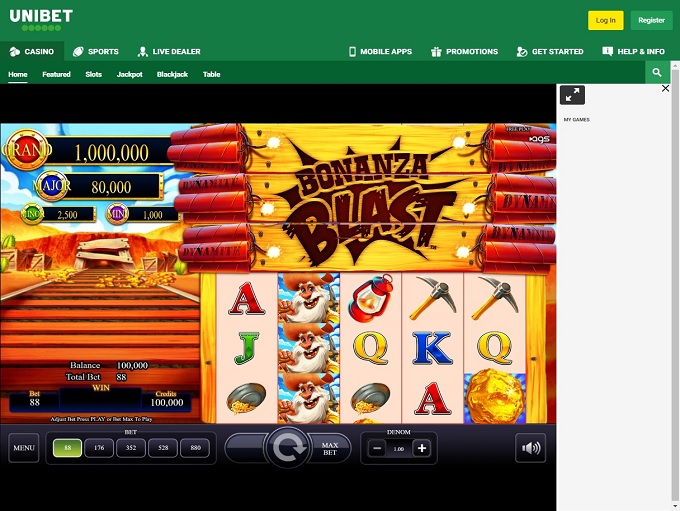Choose the 352 bet option
The height and width of the screenshot is (511, 680).
131,448
